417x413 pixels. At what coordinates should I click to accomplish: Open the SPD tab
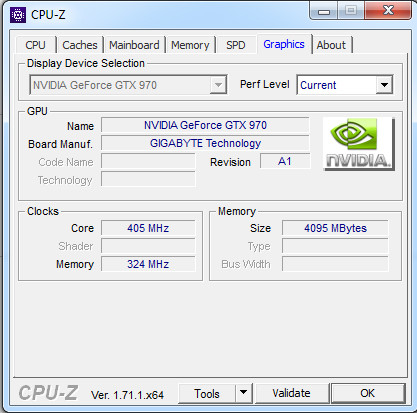tap(236, 45)
